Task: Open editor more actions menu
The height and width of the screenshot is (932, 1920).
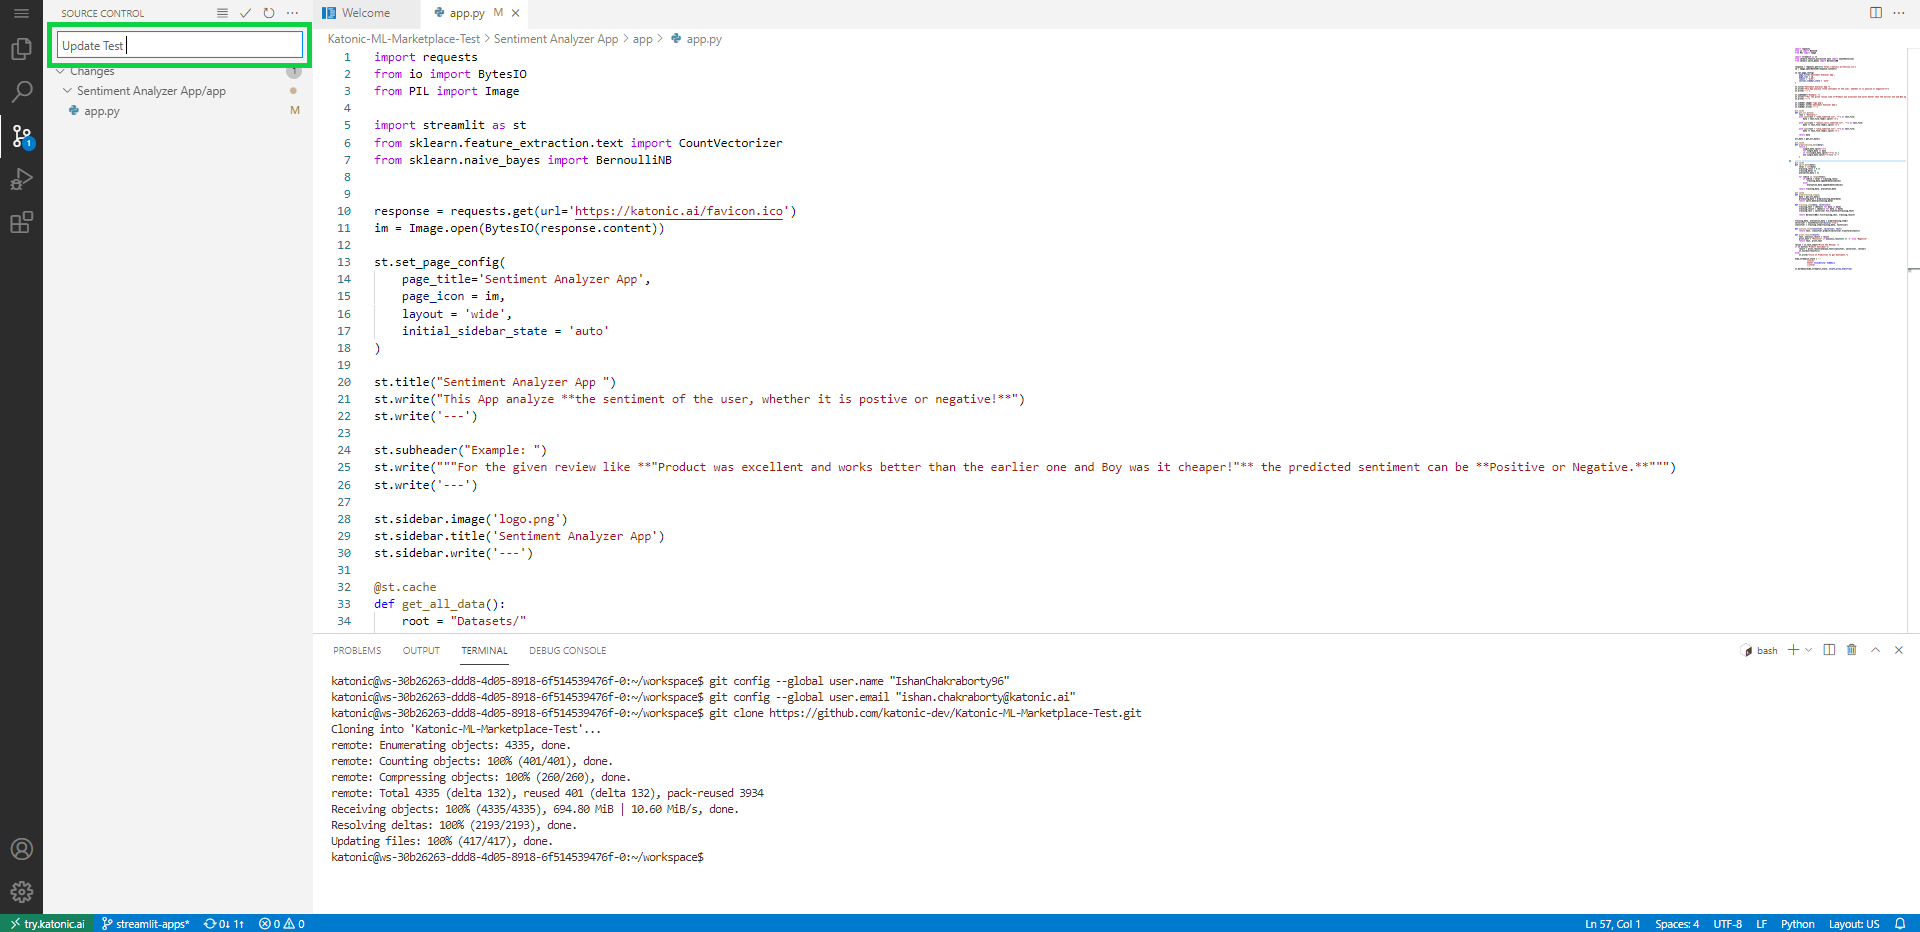Action: click(1899, 13)
